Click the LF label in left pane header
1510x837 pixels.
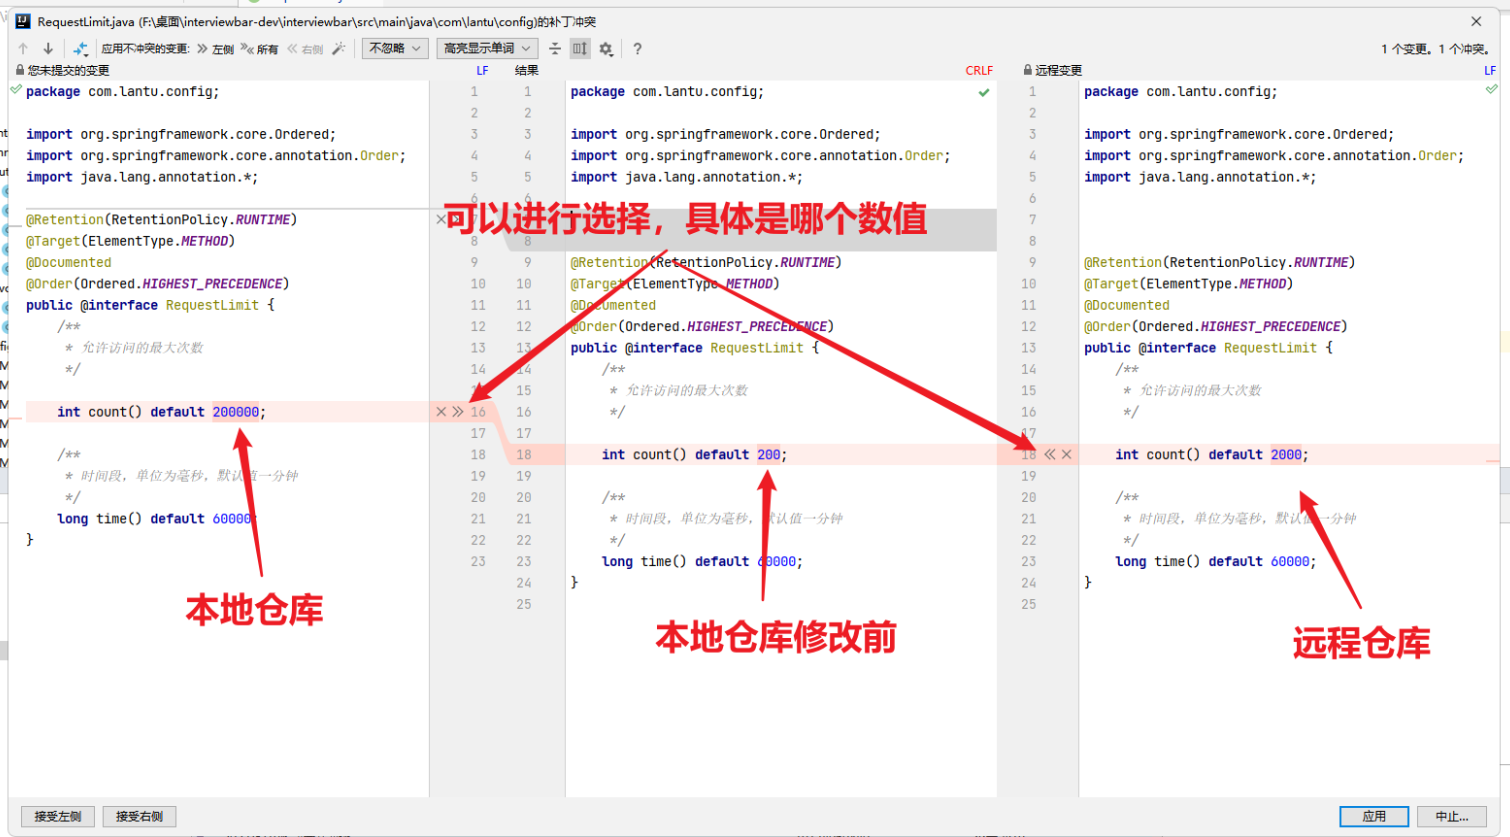482,70
